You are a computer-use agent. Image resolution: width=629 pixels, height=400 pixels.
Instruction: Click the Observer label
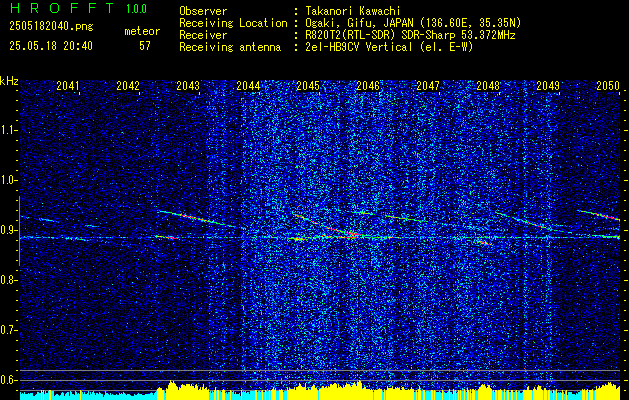tap(203, 11)
